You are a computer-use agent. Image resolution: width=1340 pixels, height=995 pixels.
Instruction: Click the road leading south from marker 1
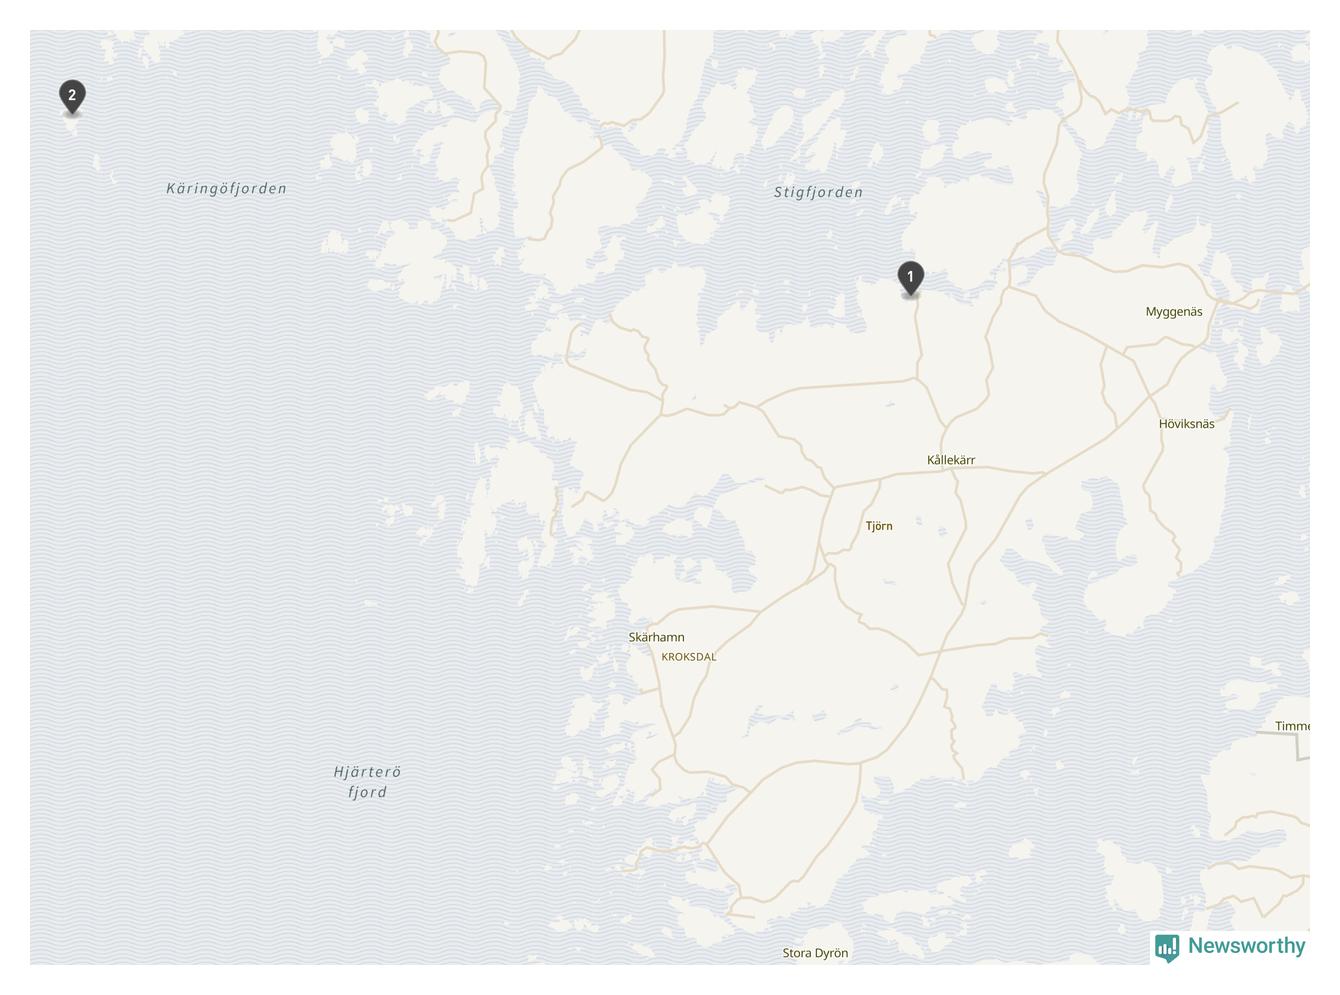point(918,340)
